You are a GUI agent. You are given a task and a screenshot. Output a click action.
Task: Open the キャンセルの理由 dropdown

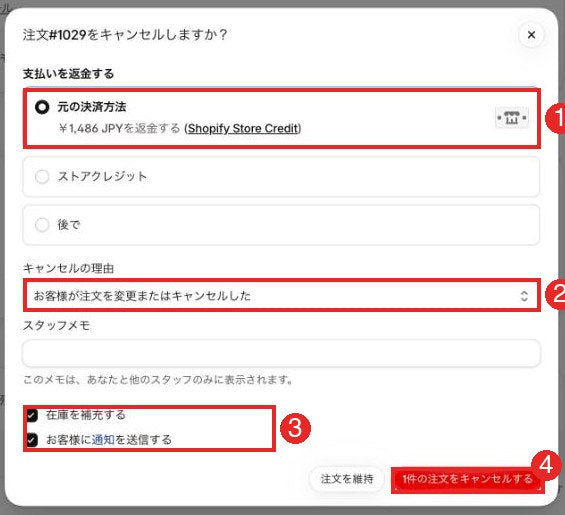[282, 296]
